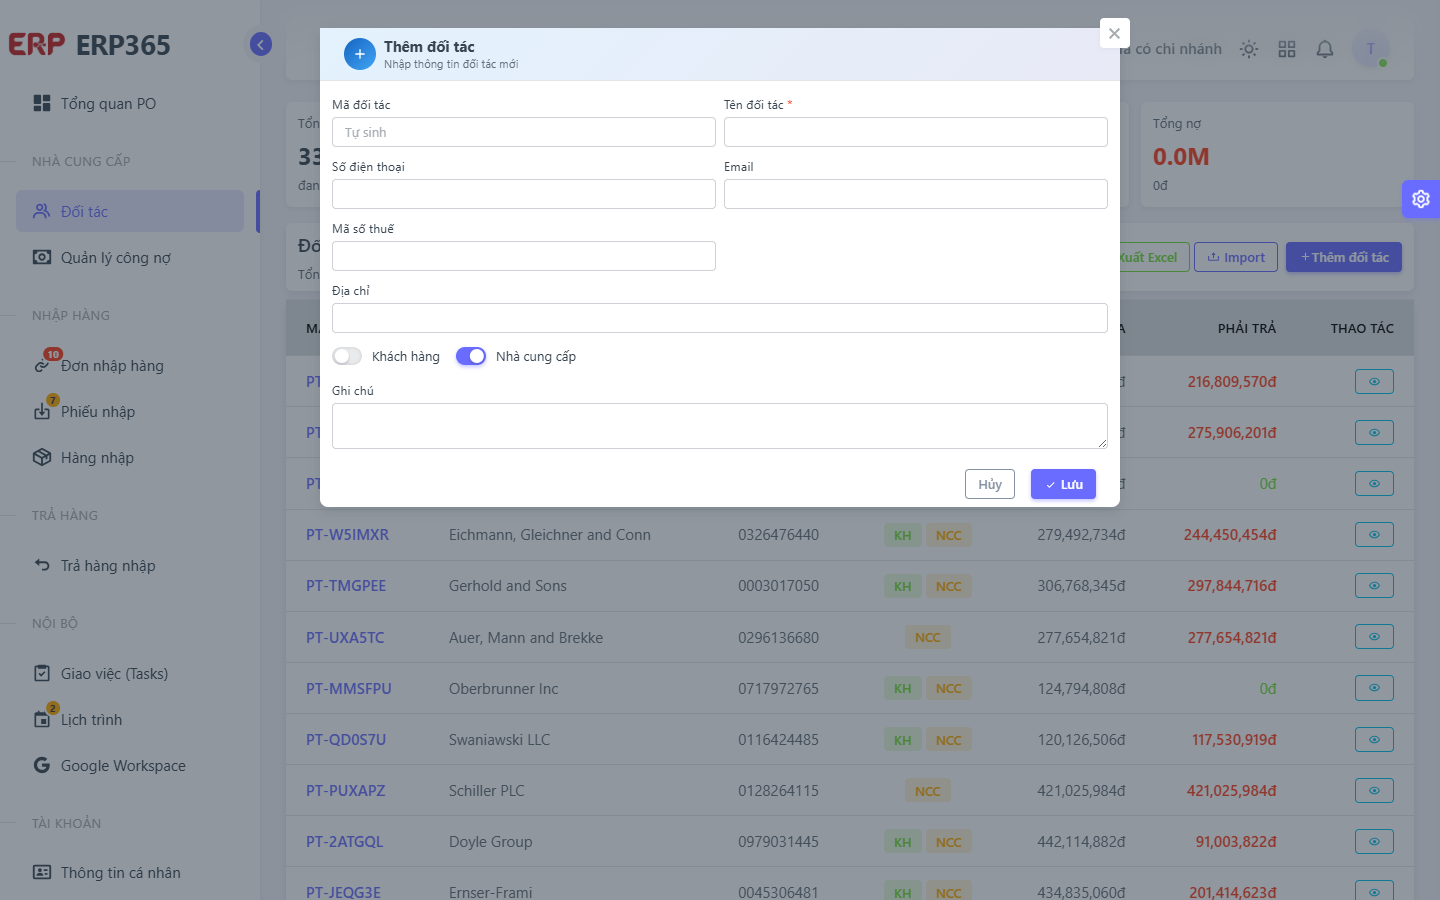Collapse sidebar with the chevron button
The image size is (1440, 900).
(261, 44)
